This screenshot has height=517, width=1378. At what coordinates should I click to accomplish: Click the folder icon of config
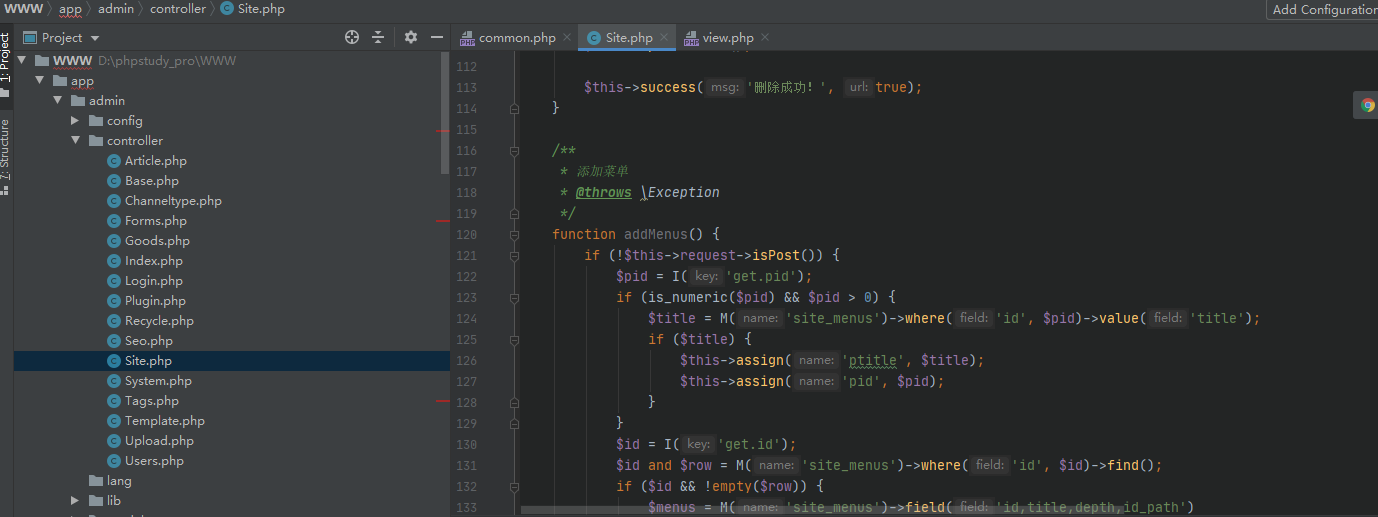tap(96, 121)
